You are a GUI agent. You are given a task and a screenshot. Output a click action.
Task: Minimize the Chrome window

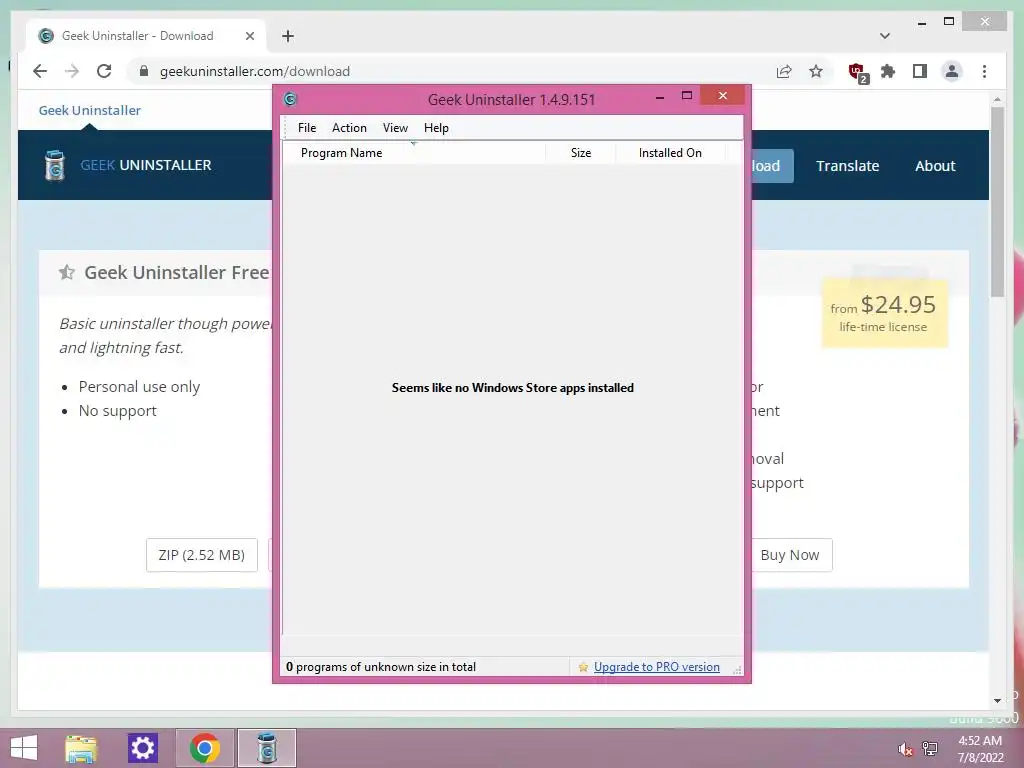pyautogui.click(x=921, y=23)
